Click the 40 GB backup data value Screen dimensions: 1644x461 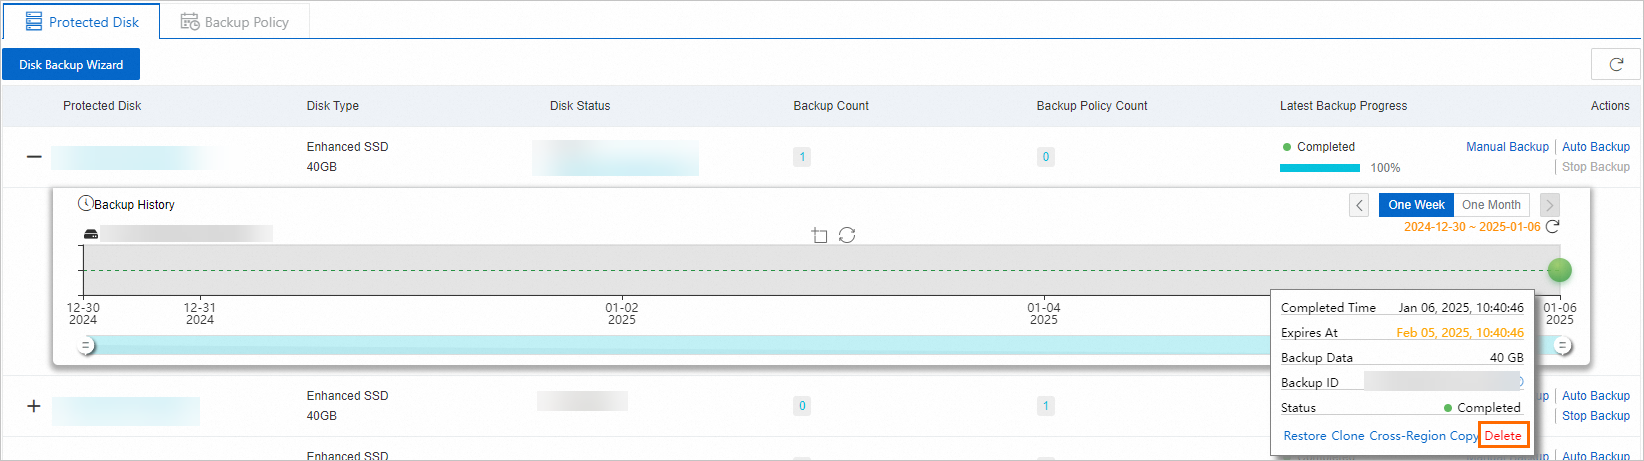(1507, 358)
